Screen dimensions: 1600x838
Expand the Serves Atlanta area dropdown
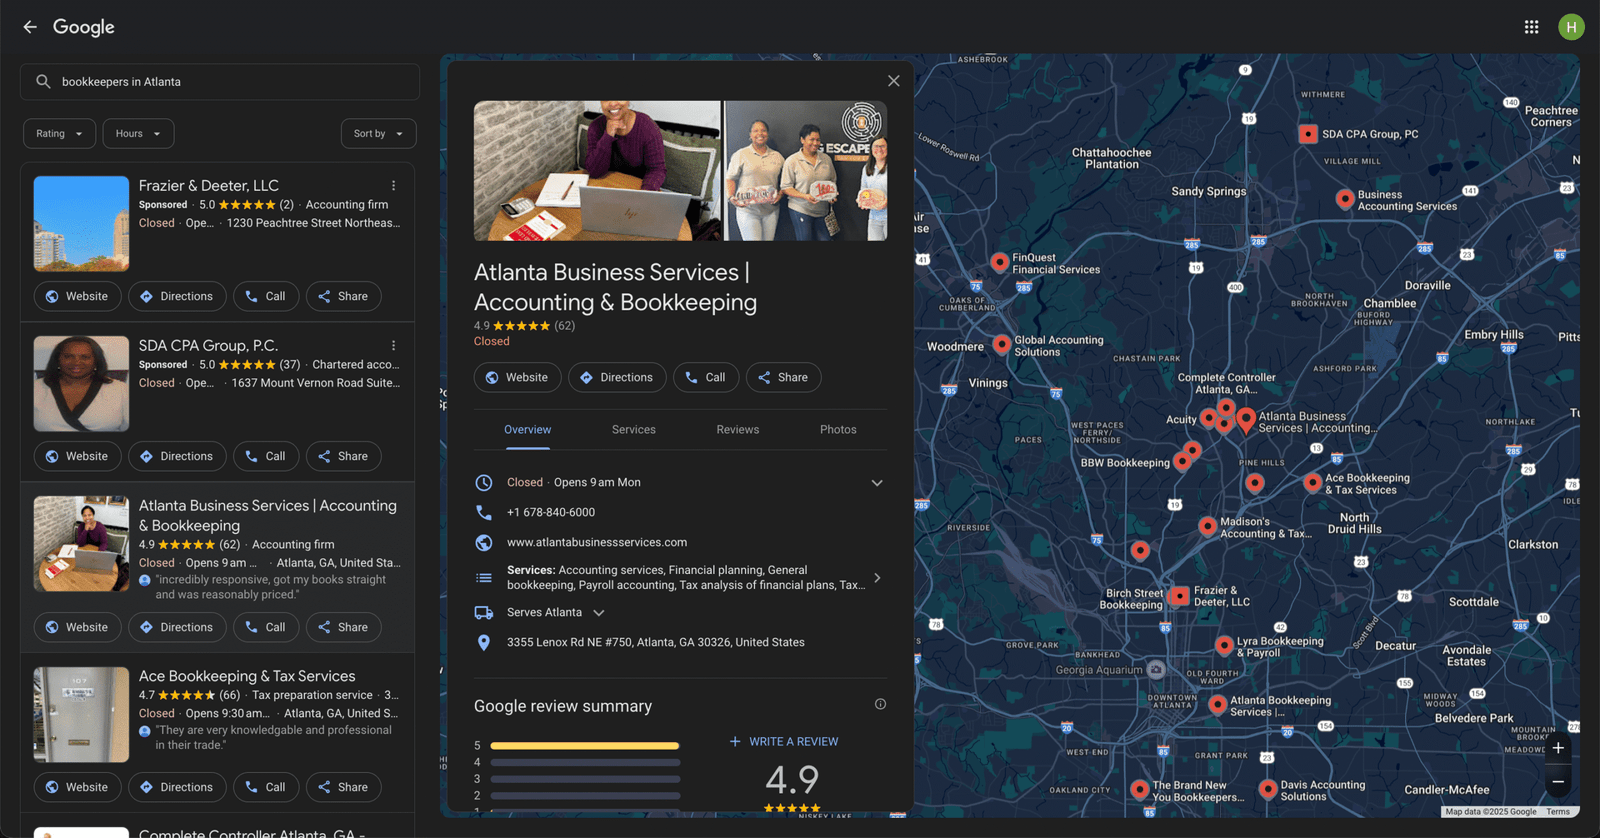[599, 613]
